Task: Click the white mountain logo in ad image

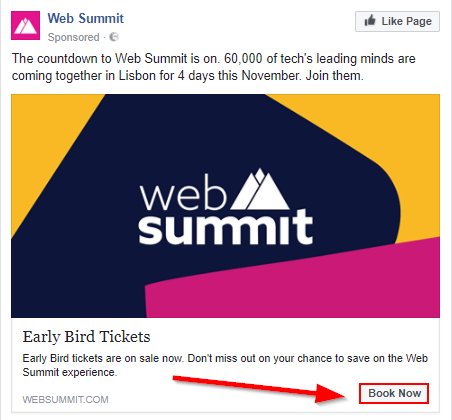Action: (260, 189)
